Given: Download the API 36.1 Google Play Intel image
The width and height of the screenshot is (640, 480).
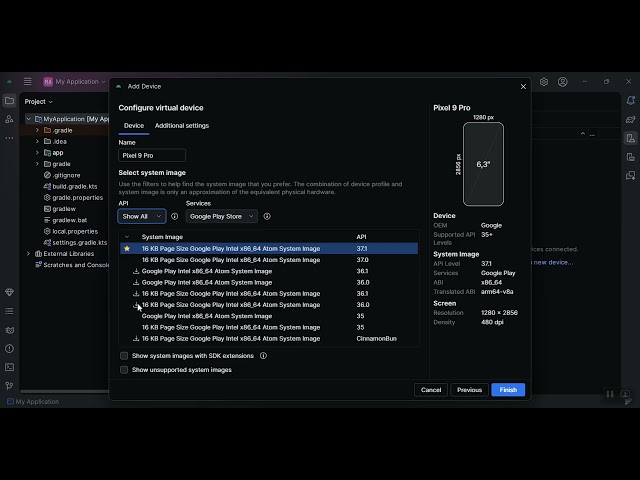Looking at the screenshot, I should (136, 271).
